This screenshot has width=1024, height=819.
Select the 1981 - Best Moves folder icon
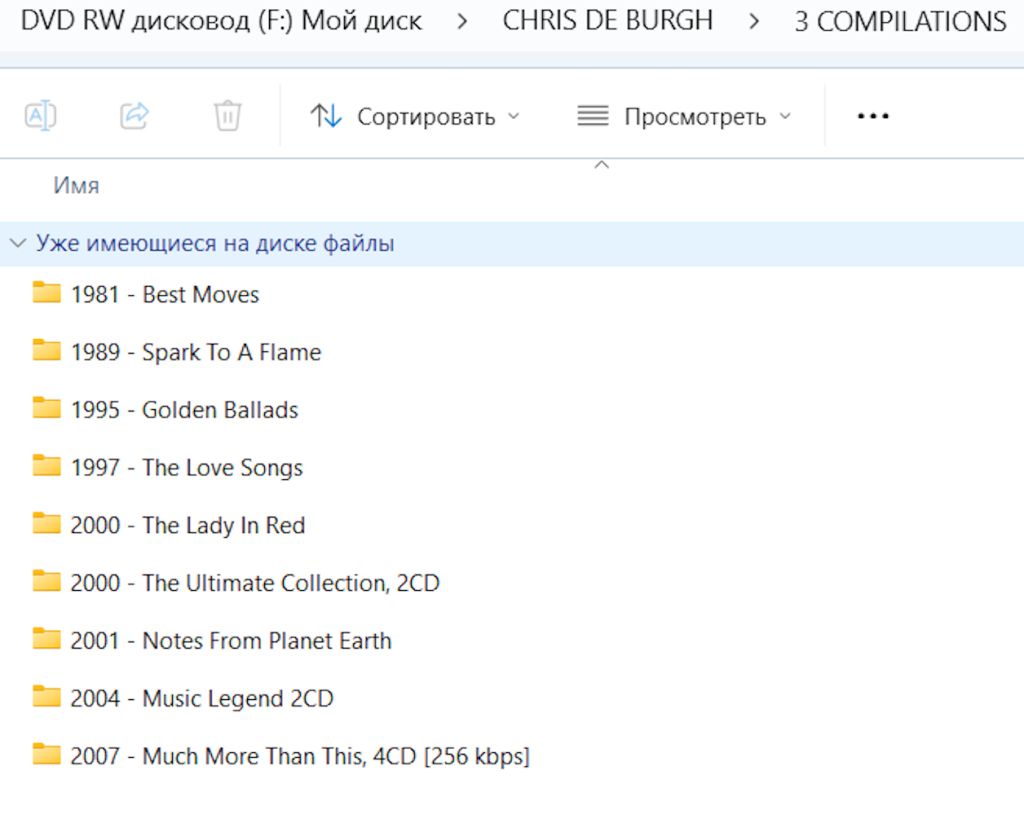[46, 293]
